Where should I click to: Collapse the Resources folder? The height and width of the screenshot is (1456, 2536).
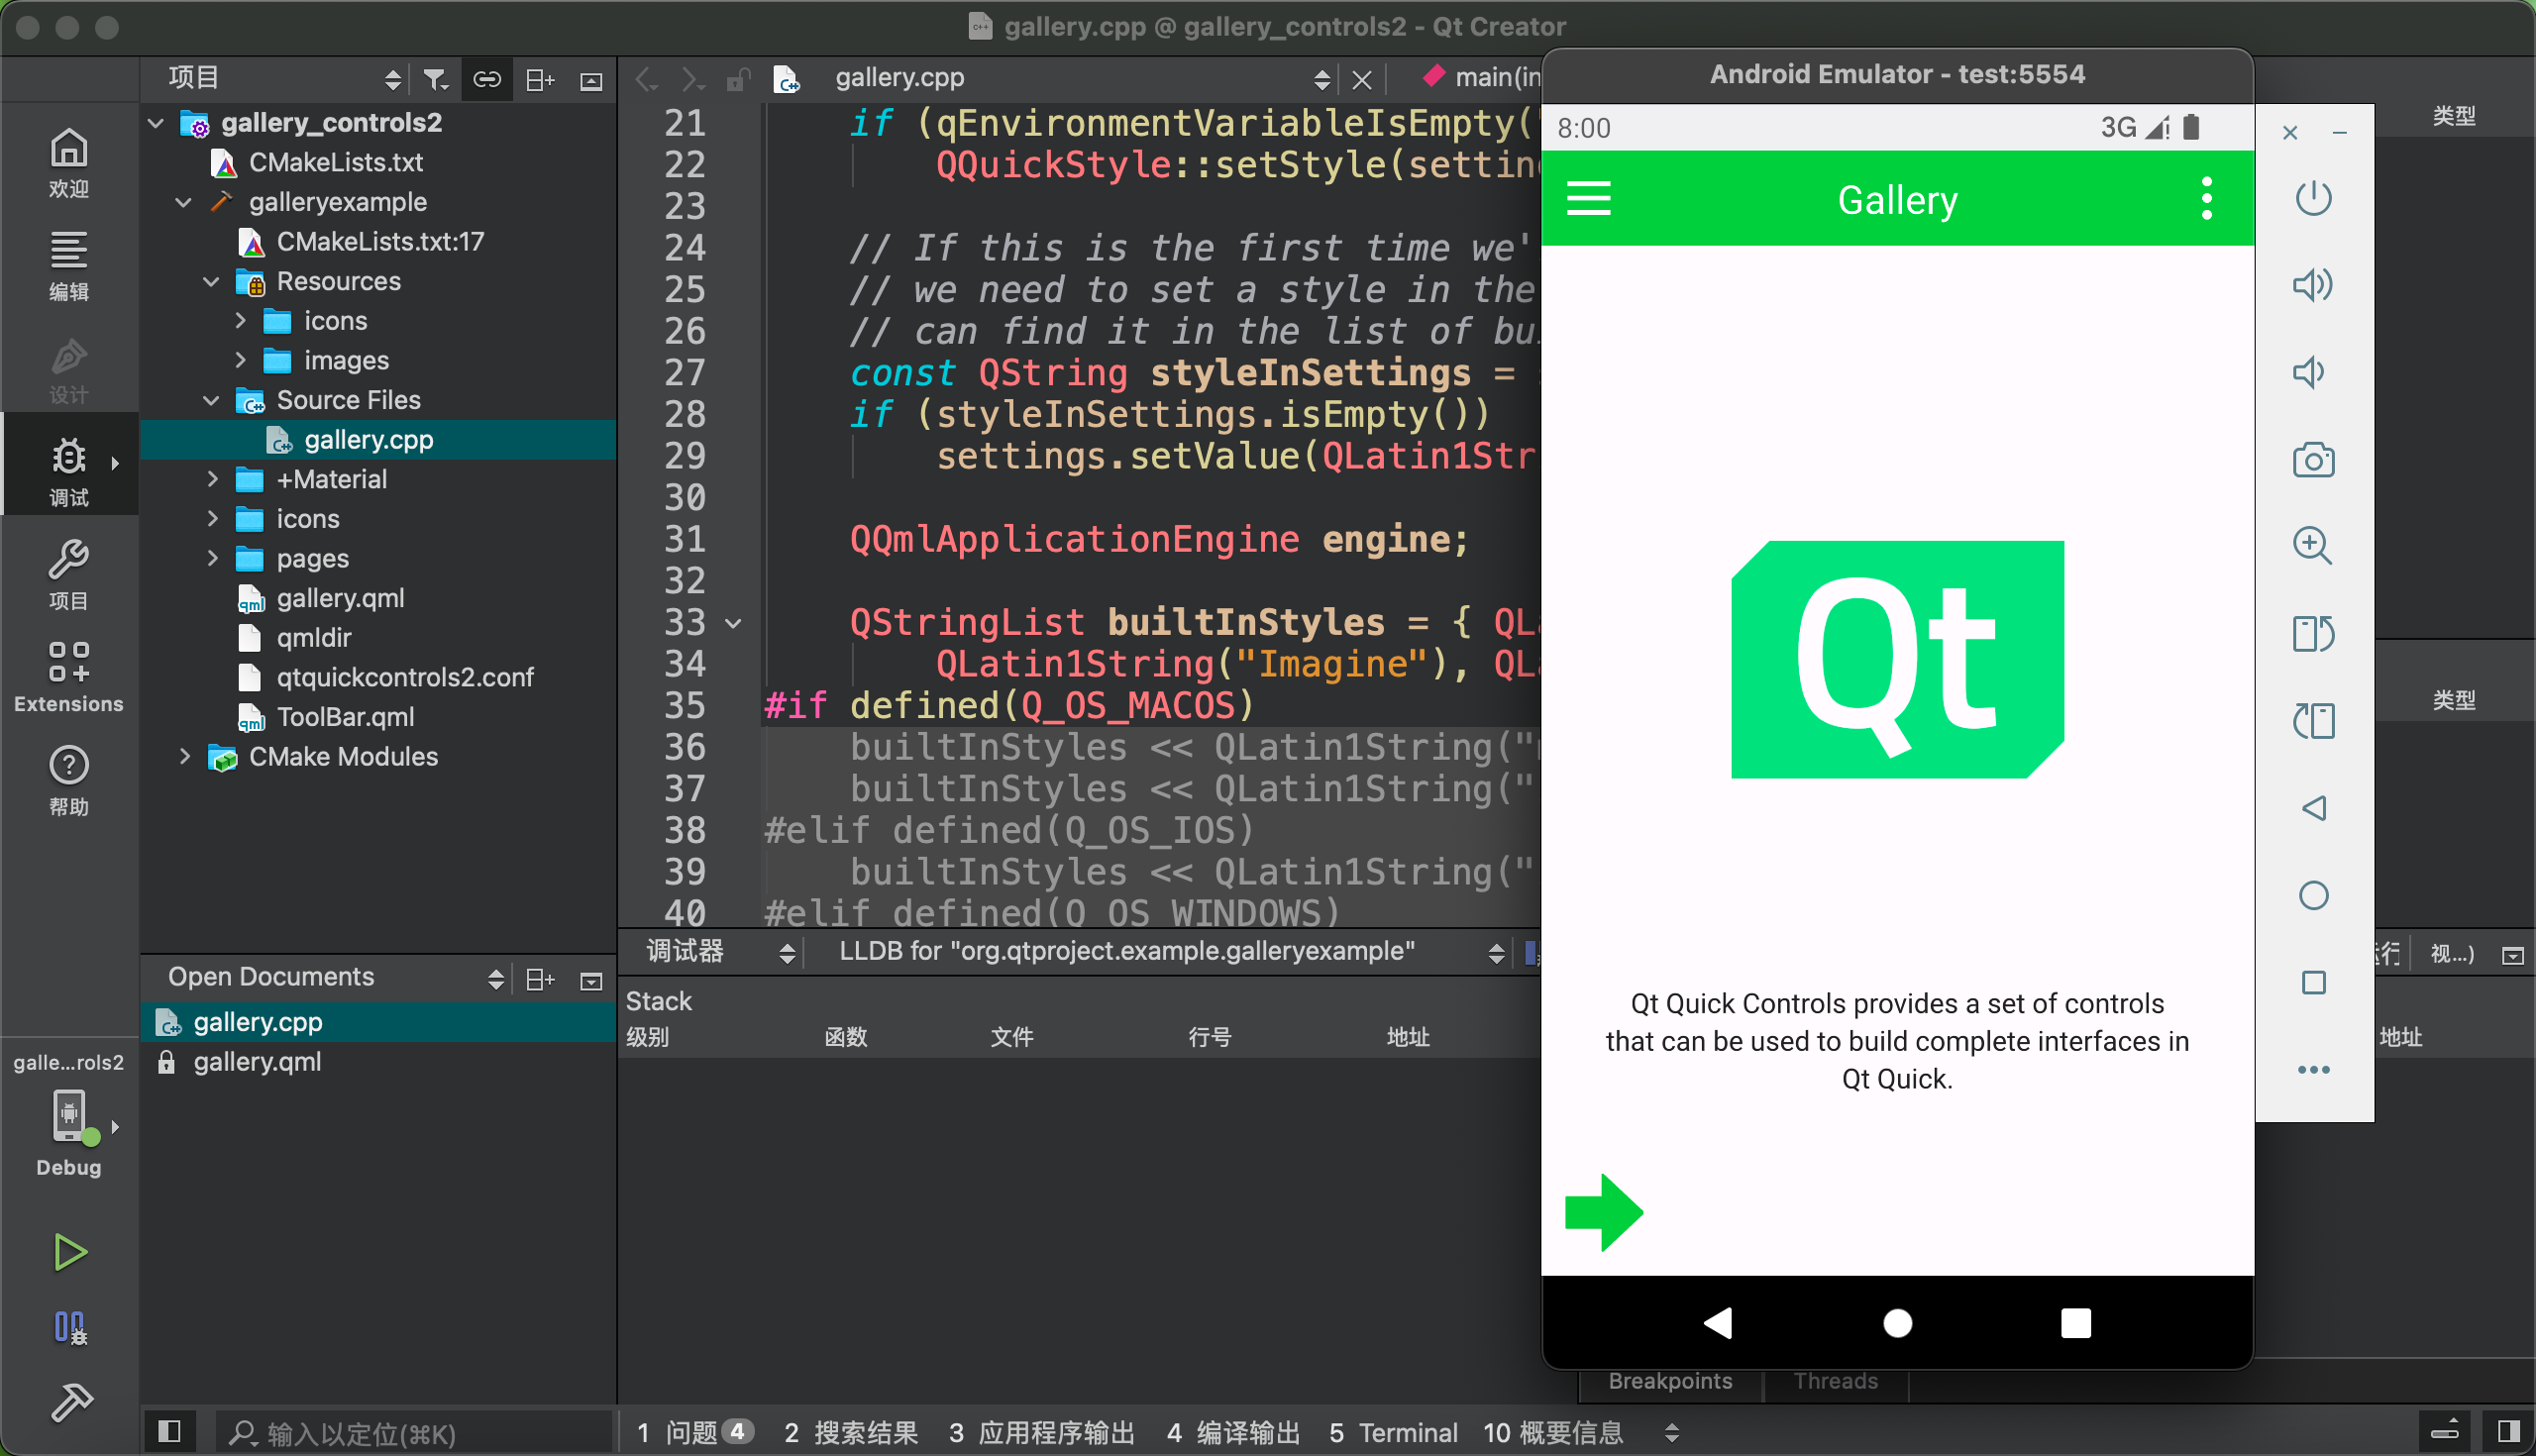coord(211,282)
